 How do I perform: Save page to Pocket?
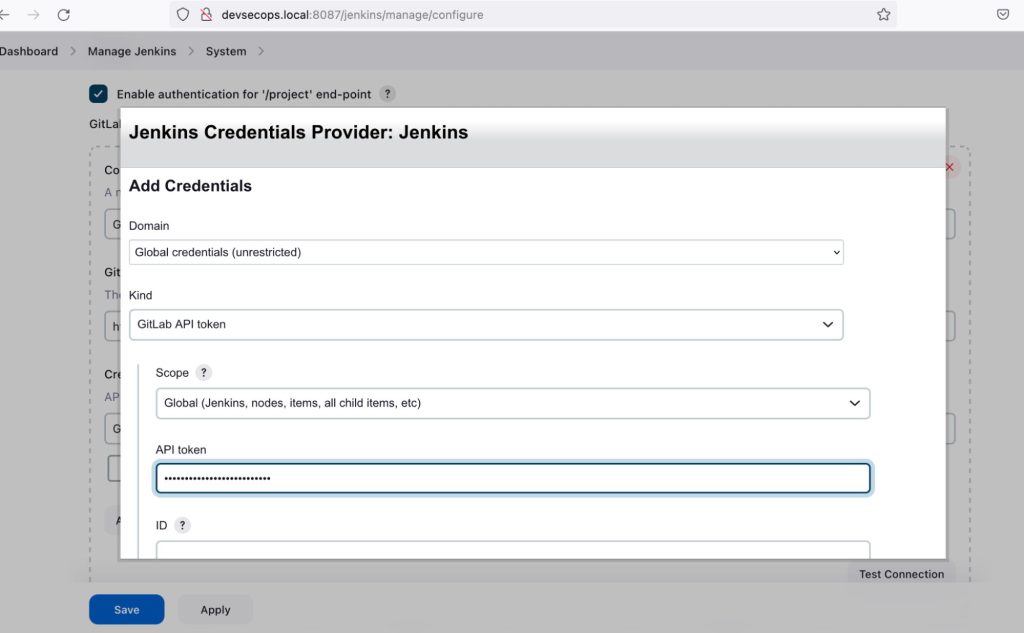tap(1003, 14)
